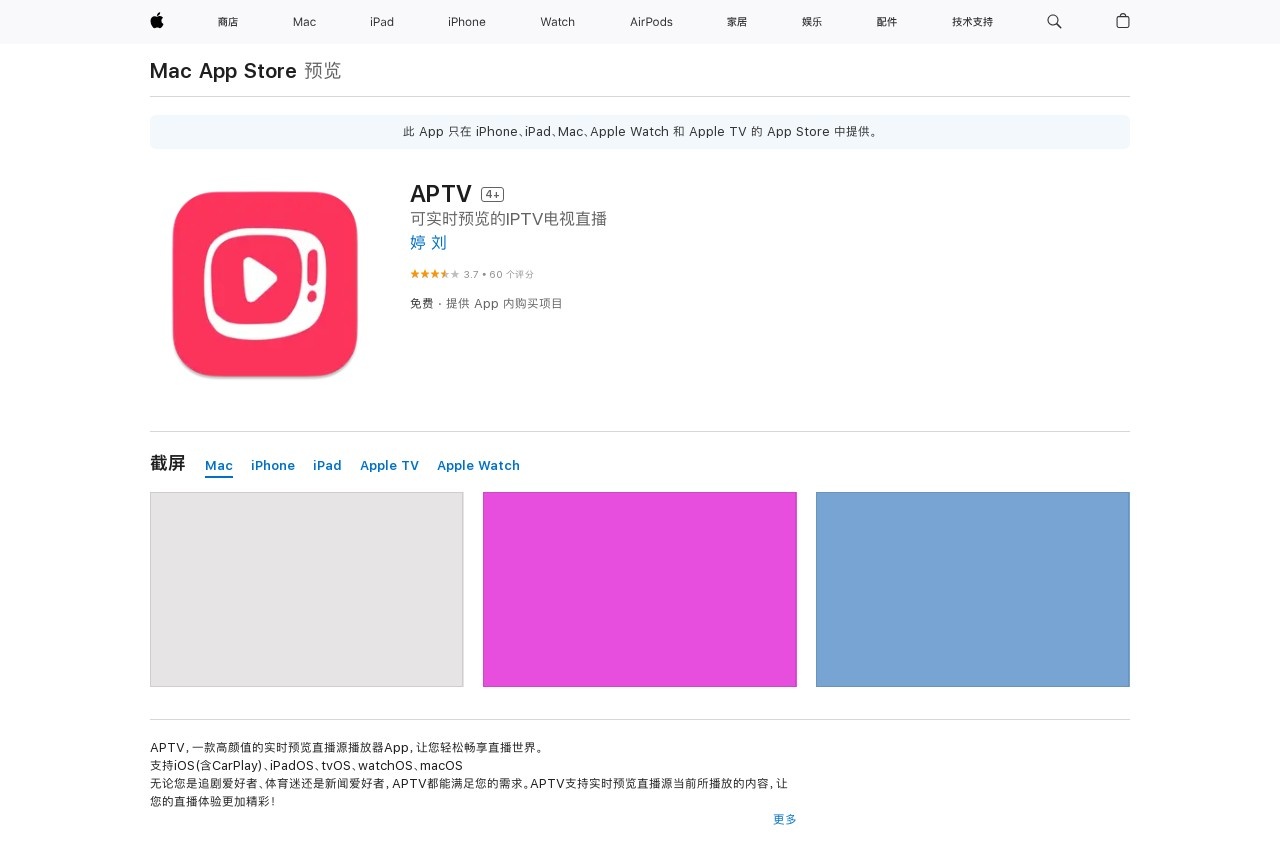
Task: Open the shopping bag icon
Action: (1123, 21)
